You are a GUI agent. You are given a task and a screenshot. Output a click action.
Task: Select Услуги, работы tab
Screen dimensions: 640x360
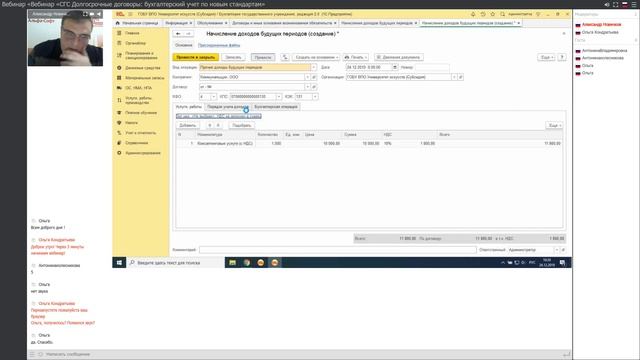coord(189,107)
